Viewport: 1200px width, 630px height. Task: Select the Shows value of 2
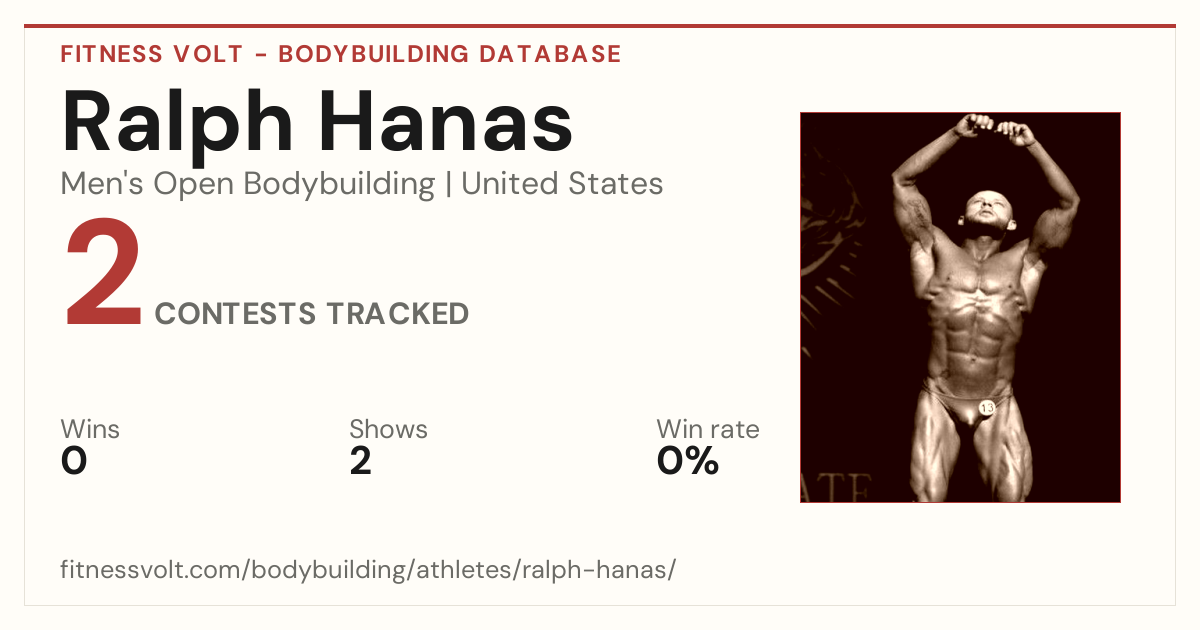pos(360,461)
